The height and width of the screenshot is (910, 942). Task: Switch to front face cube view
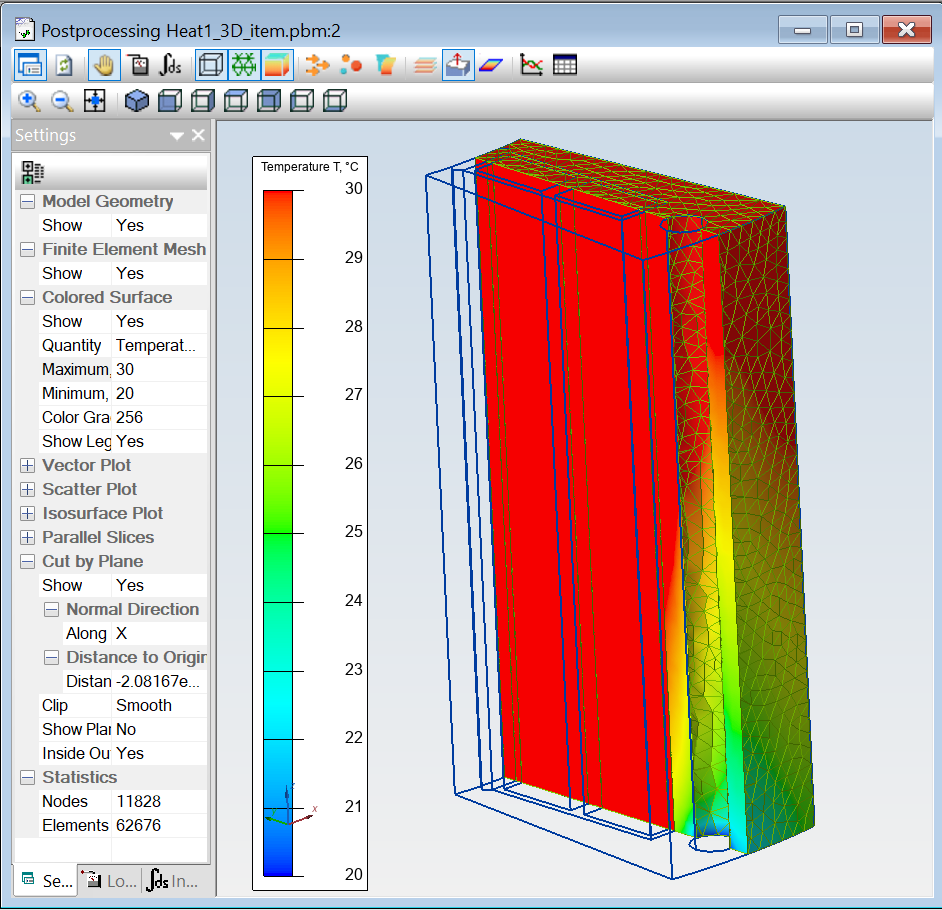click(170, 102)
